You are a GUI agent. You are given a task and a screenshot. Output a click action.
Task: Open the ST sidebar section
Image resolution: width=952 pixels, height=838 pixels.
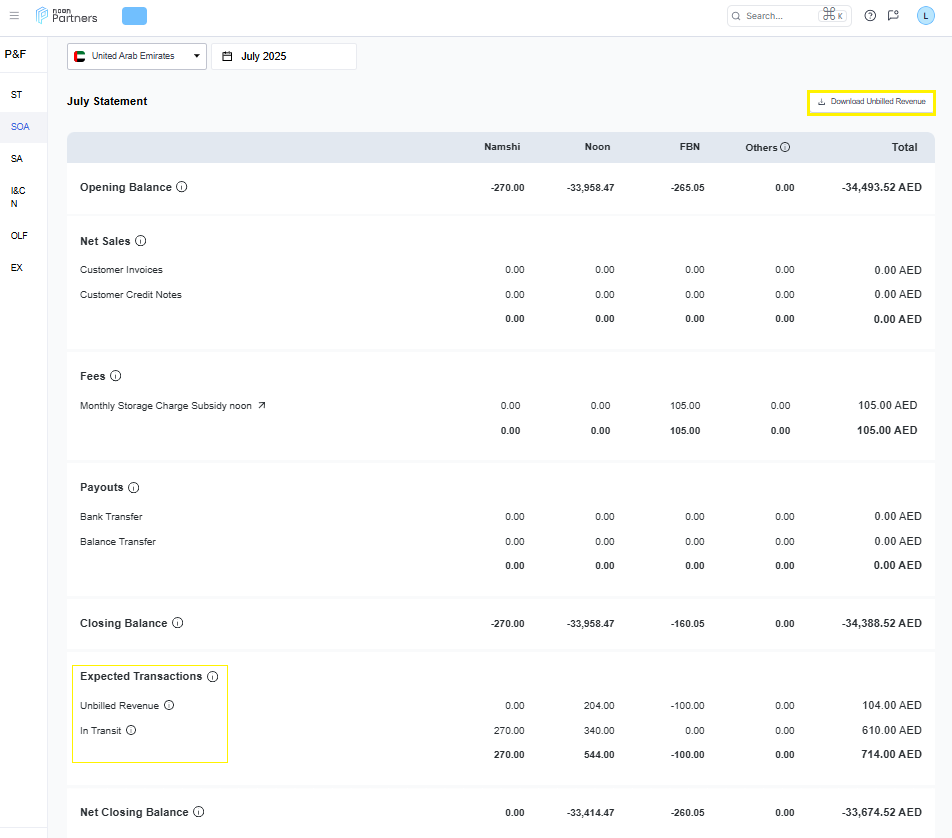(16, 95)
